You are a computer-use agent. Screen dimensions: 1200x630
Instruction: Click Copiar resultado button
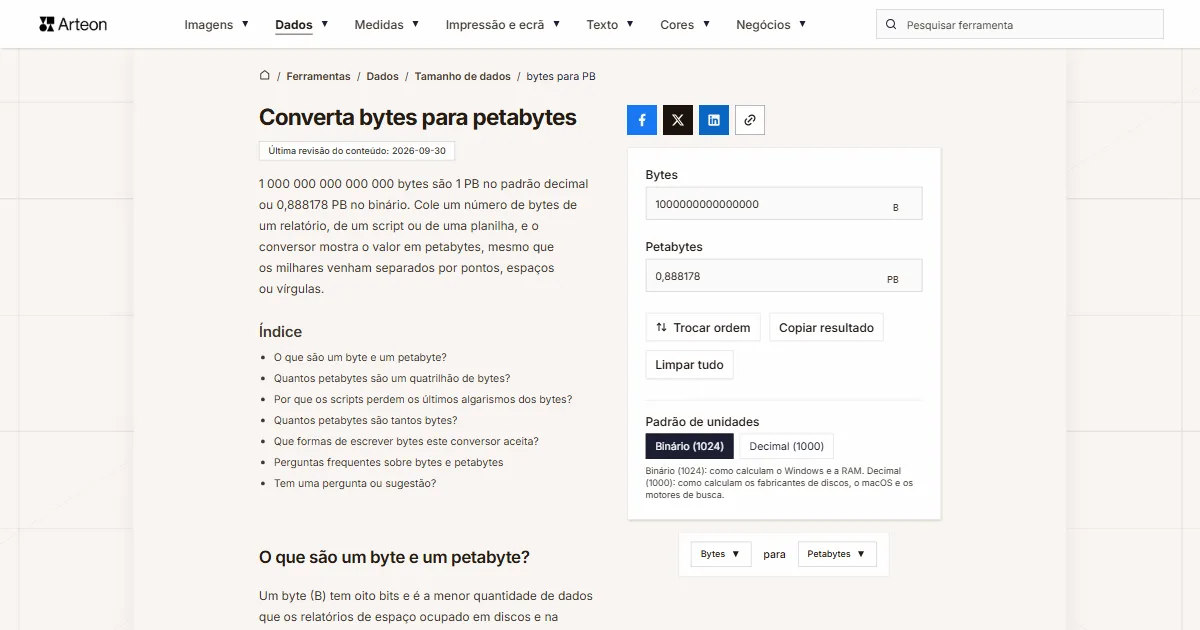[x=826, y=328]
